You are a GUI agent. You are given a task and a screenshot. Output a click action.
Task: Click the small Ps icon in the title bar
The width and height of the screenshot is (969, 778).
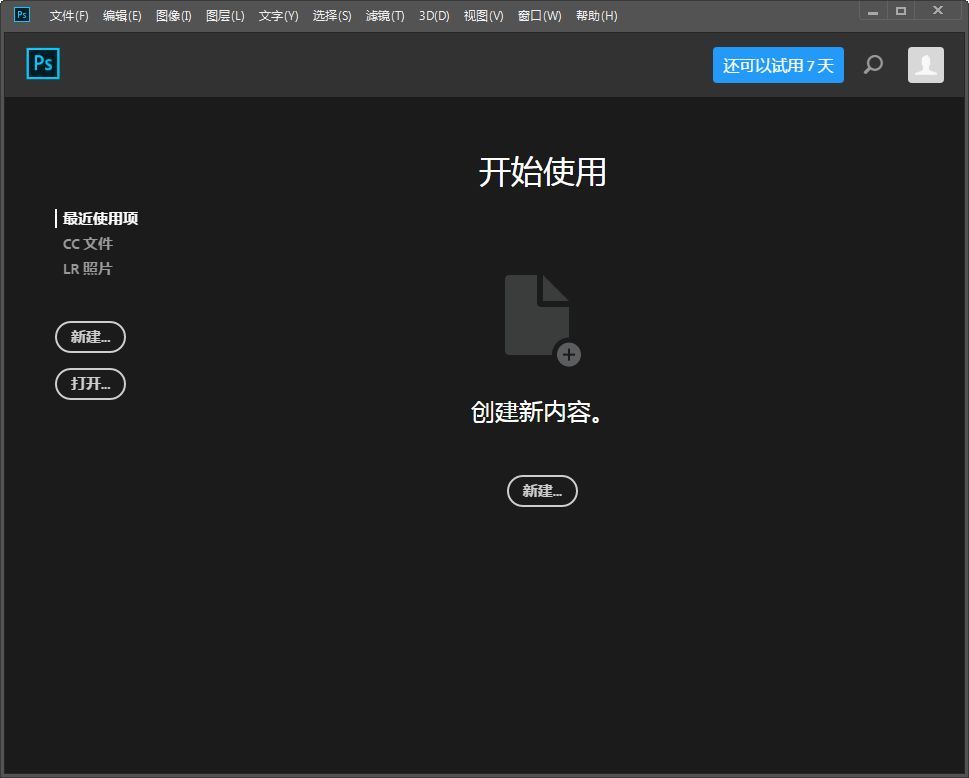pyautogui.click(x=22, y=14)
